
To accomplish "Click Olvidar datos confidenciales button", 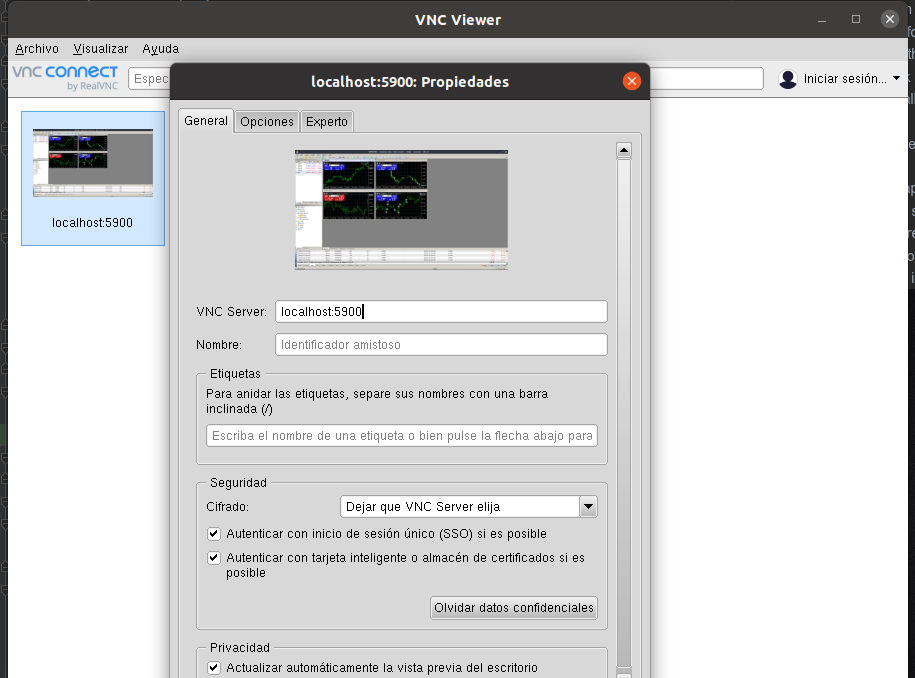I will pos(514,608).
